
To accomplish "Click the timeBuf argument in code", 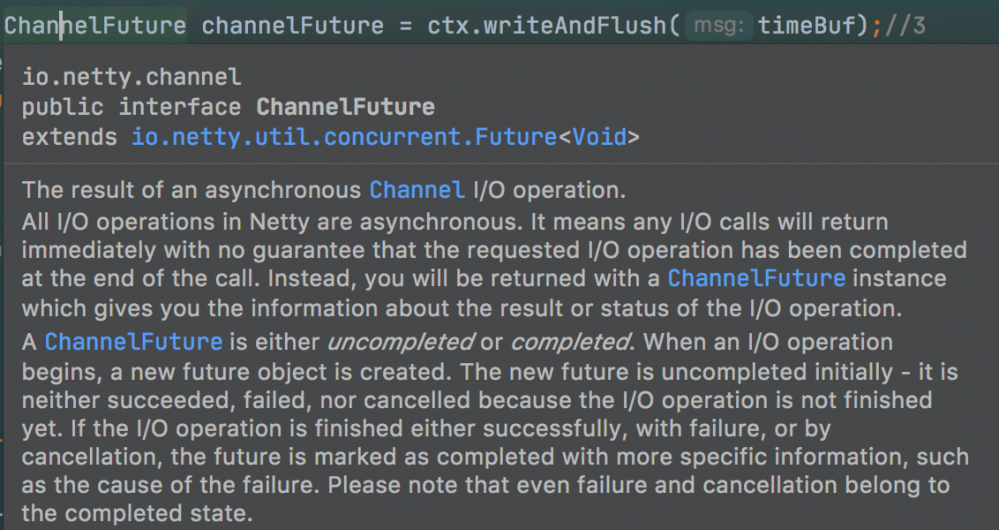I will click(806, 25).
